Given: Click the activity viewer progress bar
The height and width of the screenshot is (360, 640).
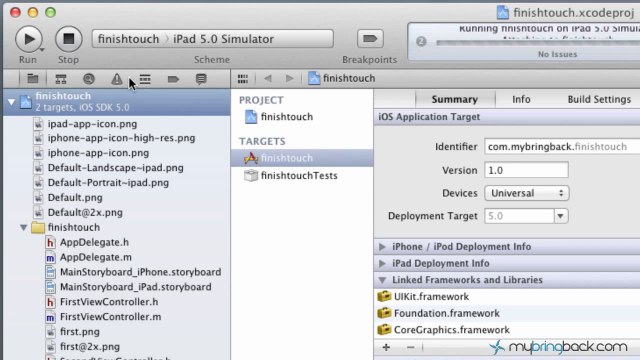Looking at the screenshot, I should pyautogui.click(x=538, y=42).
